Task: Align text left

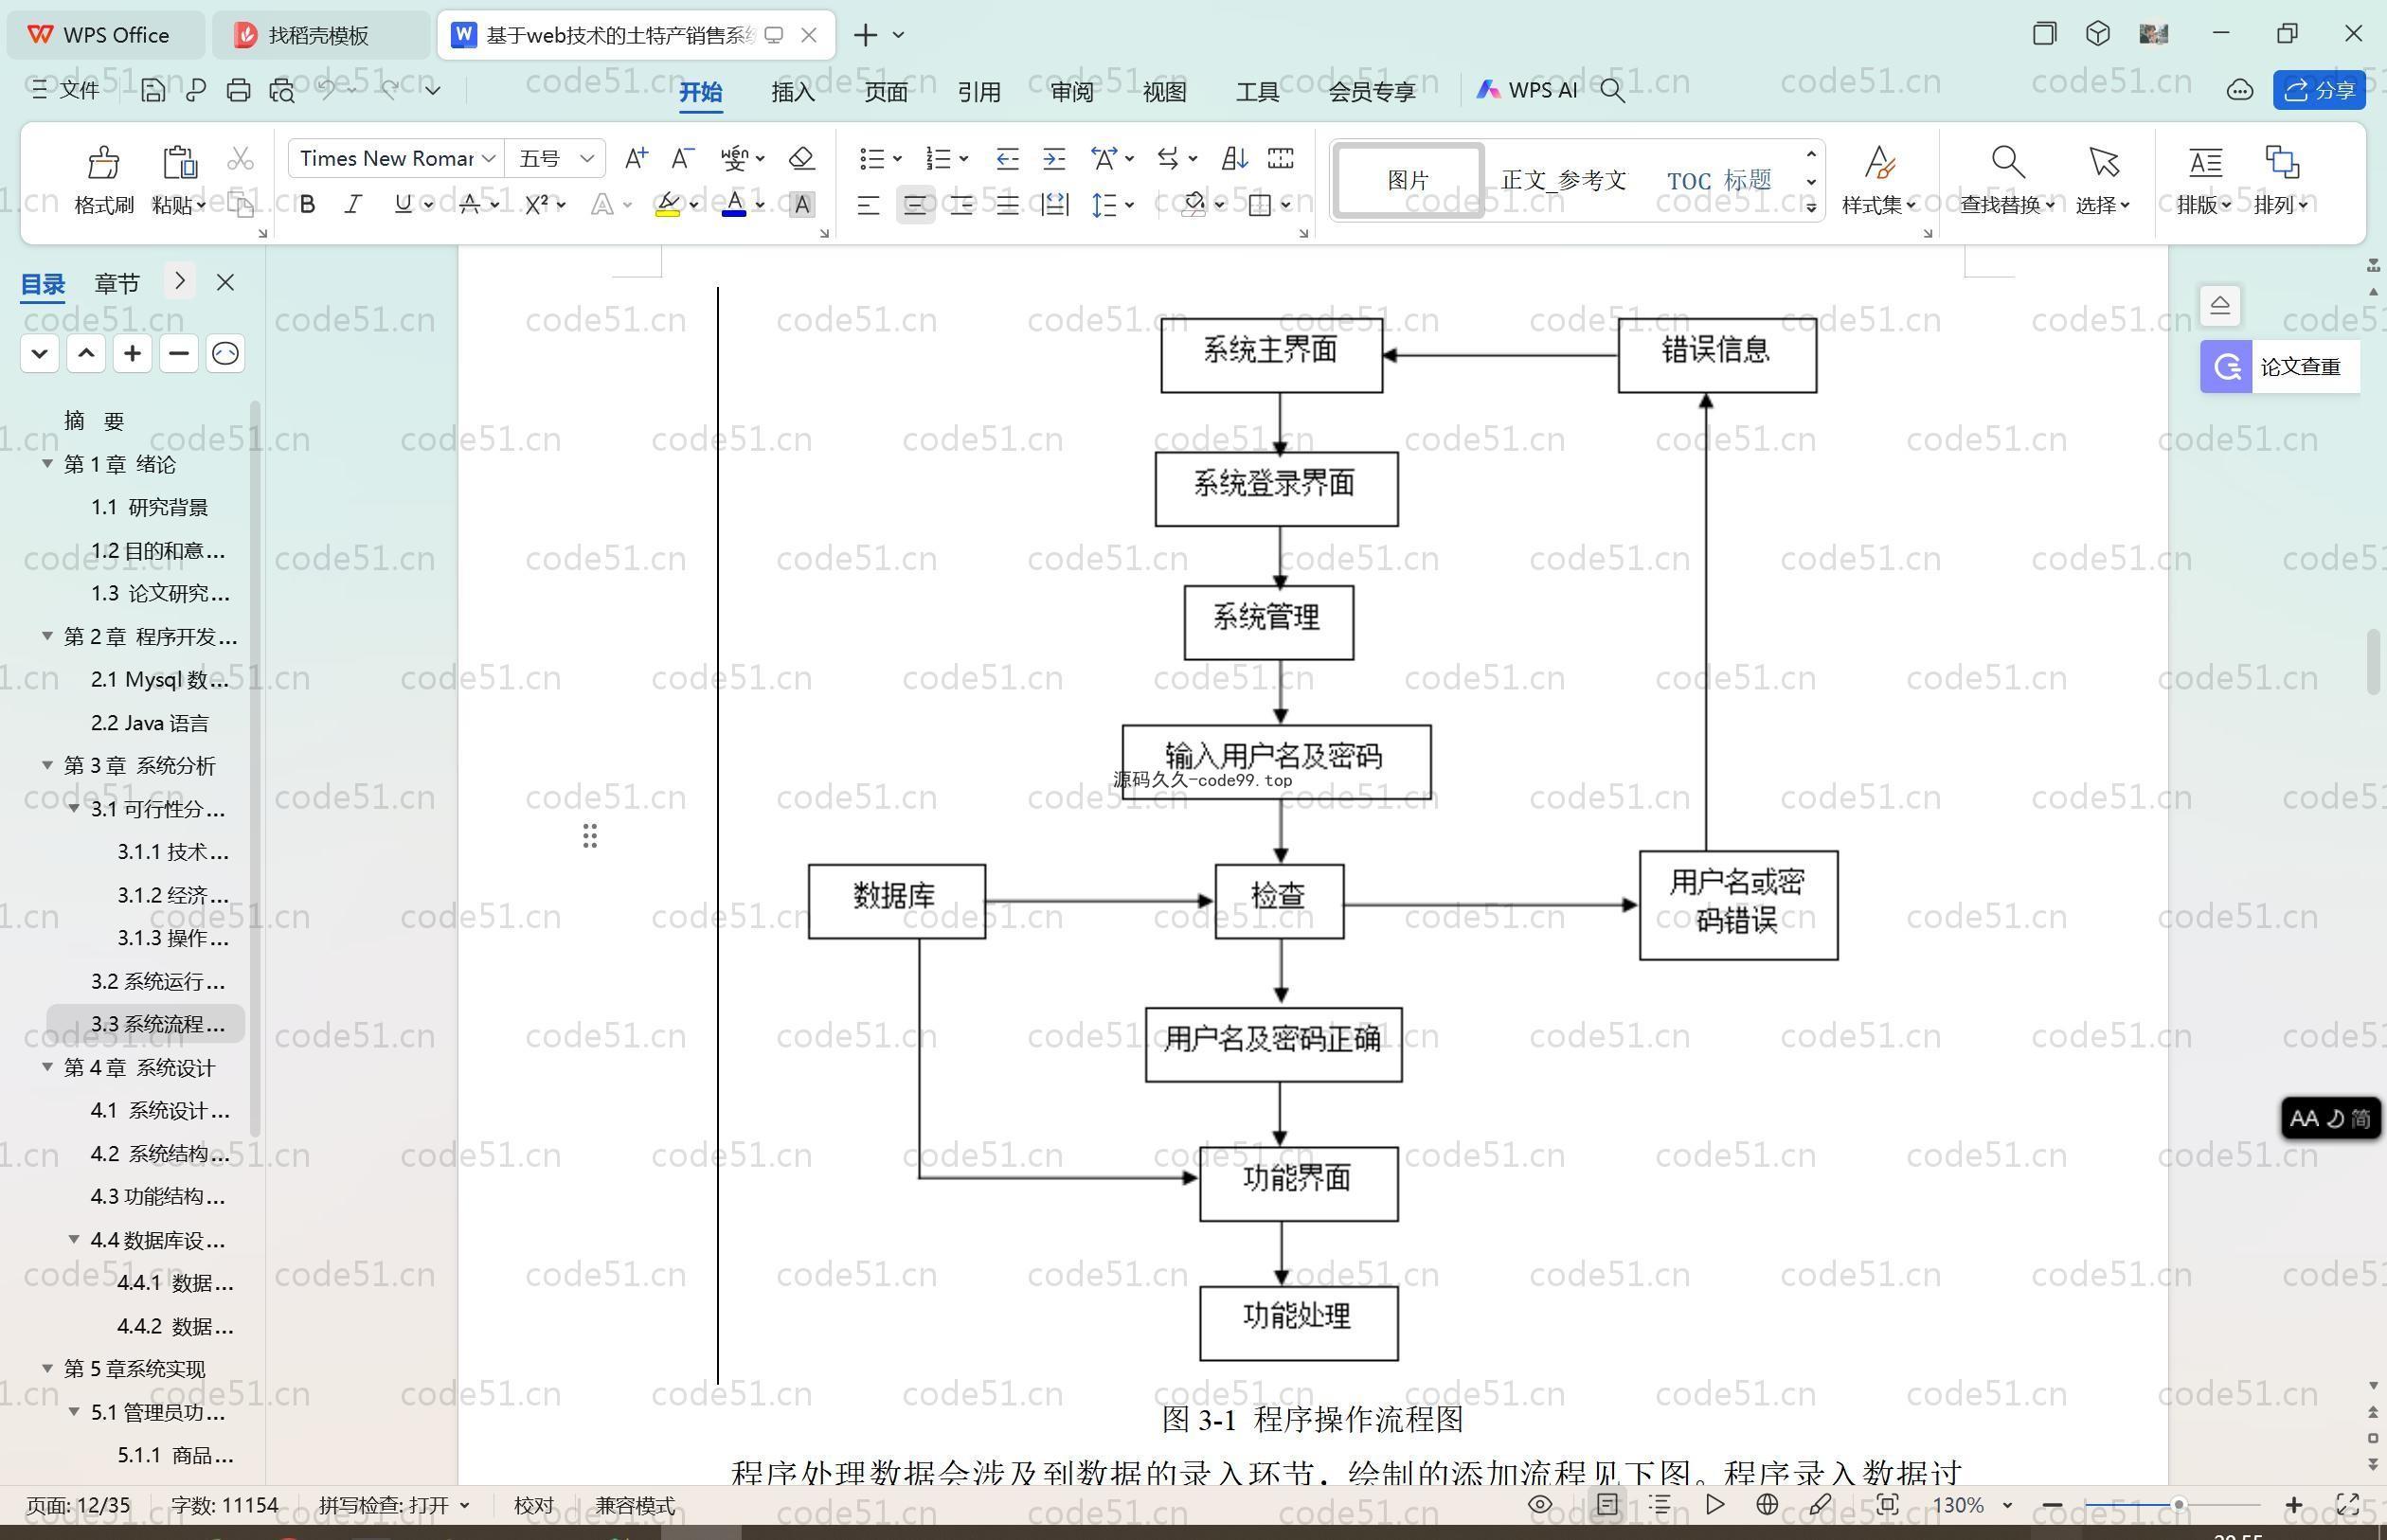Action: pos(868,205)
